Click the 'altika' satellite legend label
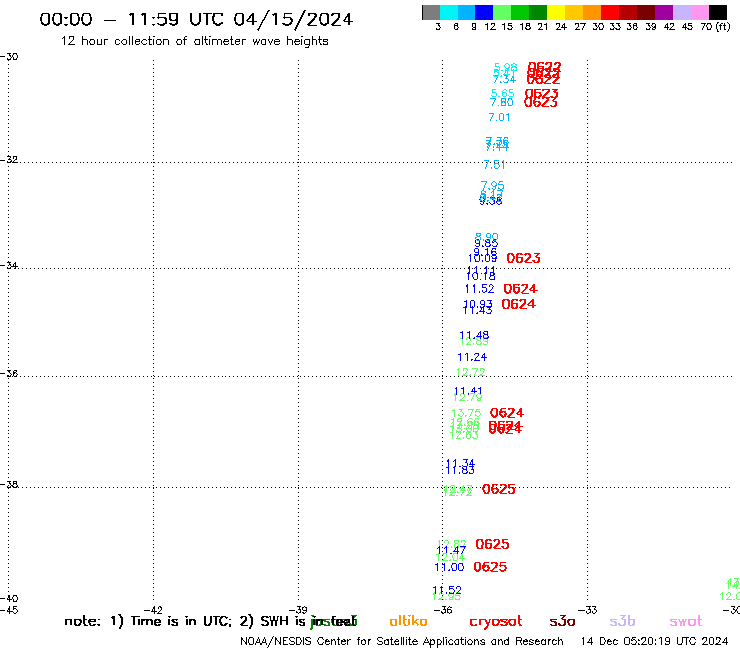 tap(408, 621)
